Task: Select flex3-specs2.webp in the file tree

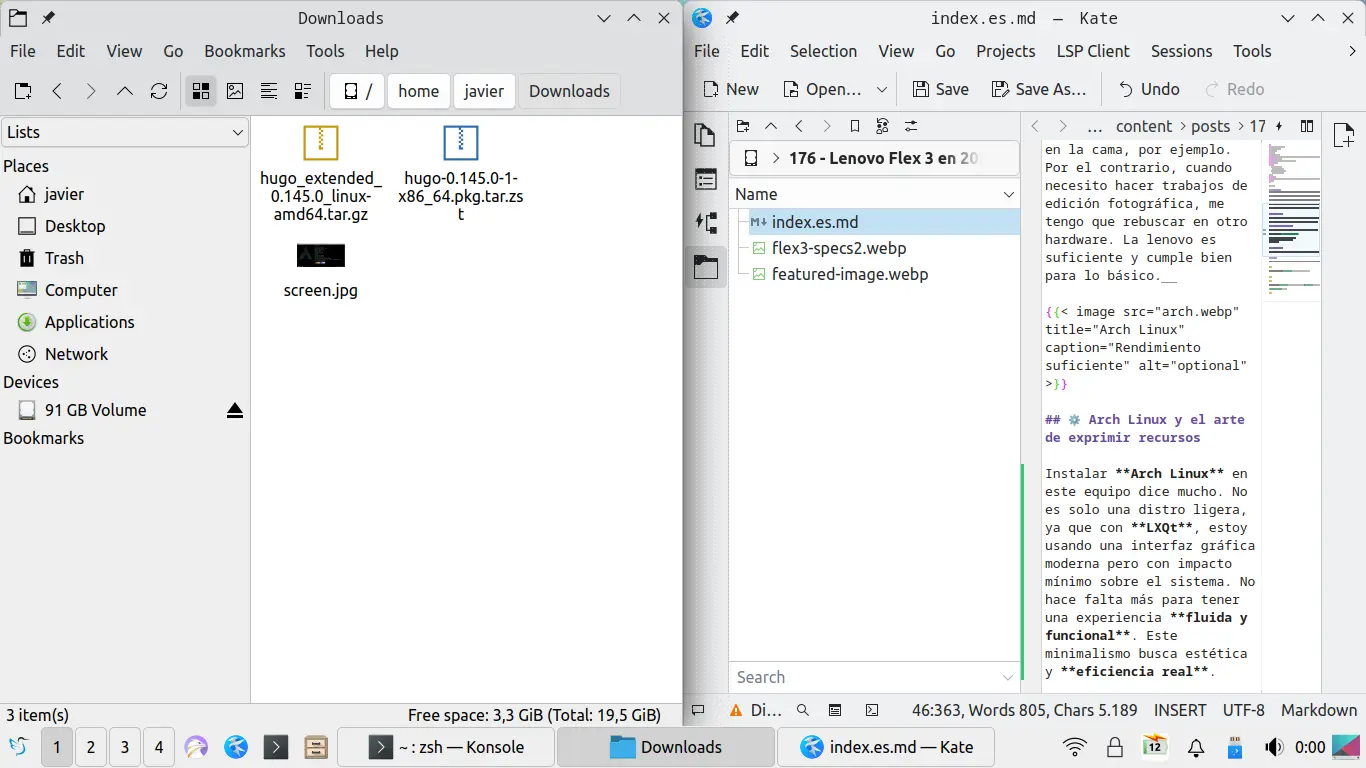Action: (838, 248)
